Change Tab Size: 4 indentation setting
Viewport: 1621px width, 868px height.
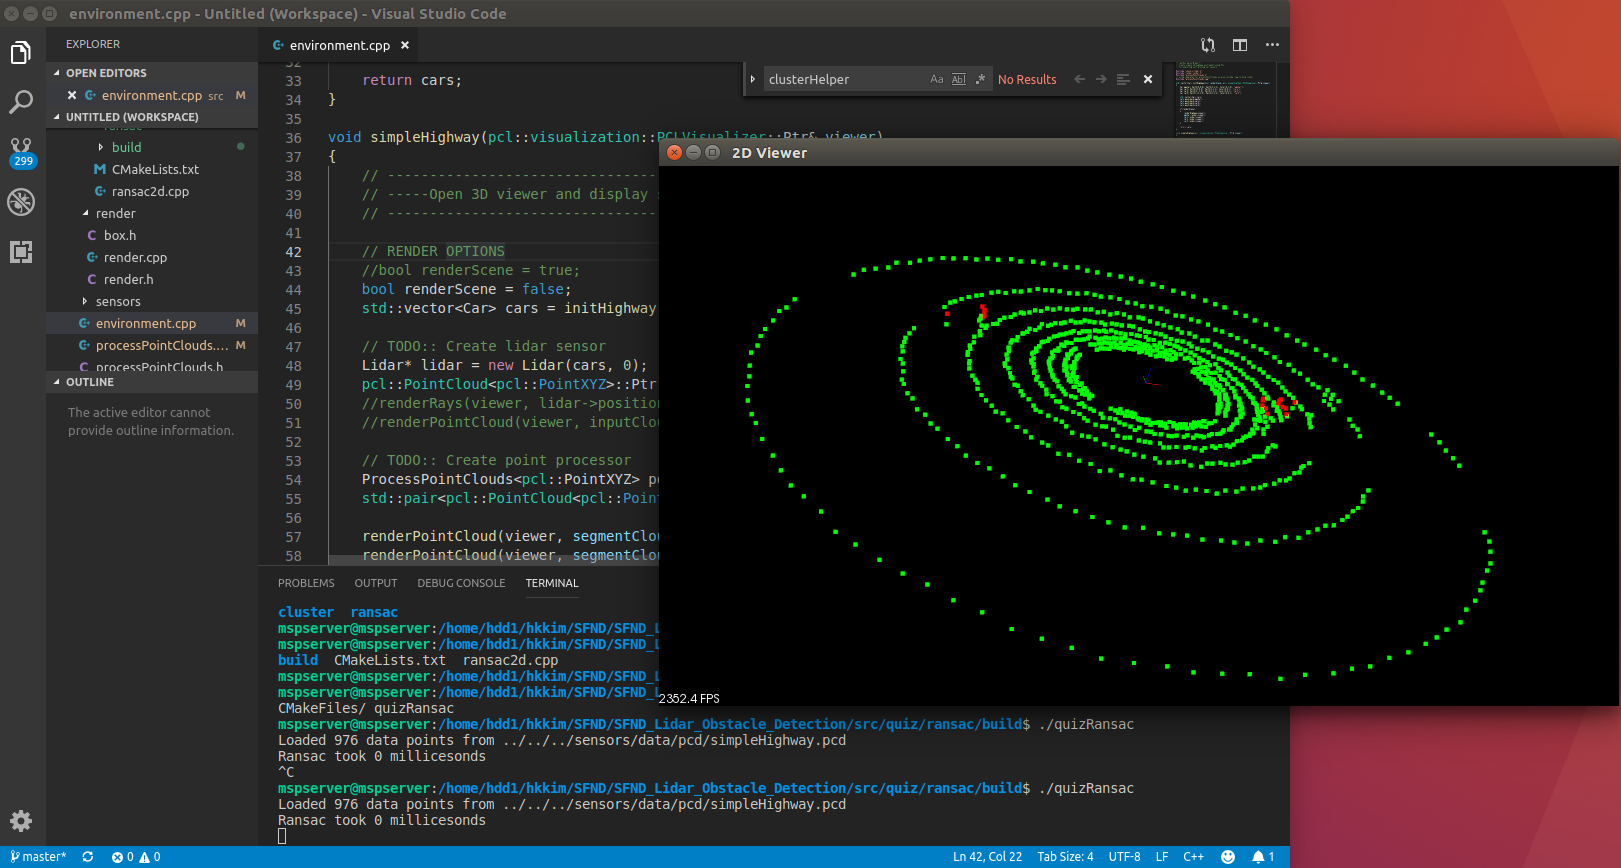(1065, 857)
